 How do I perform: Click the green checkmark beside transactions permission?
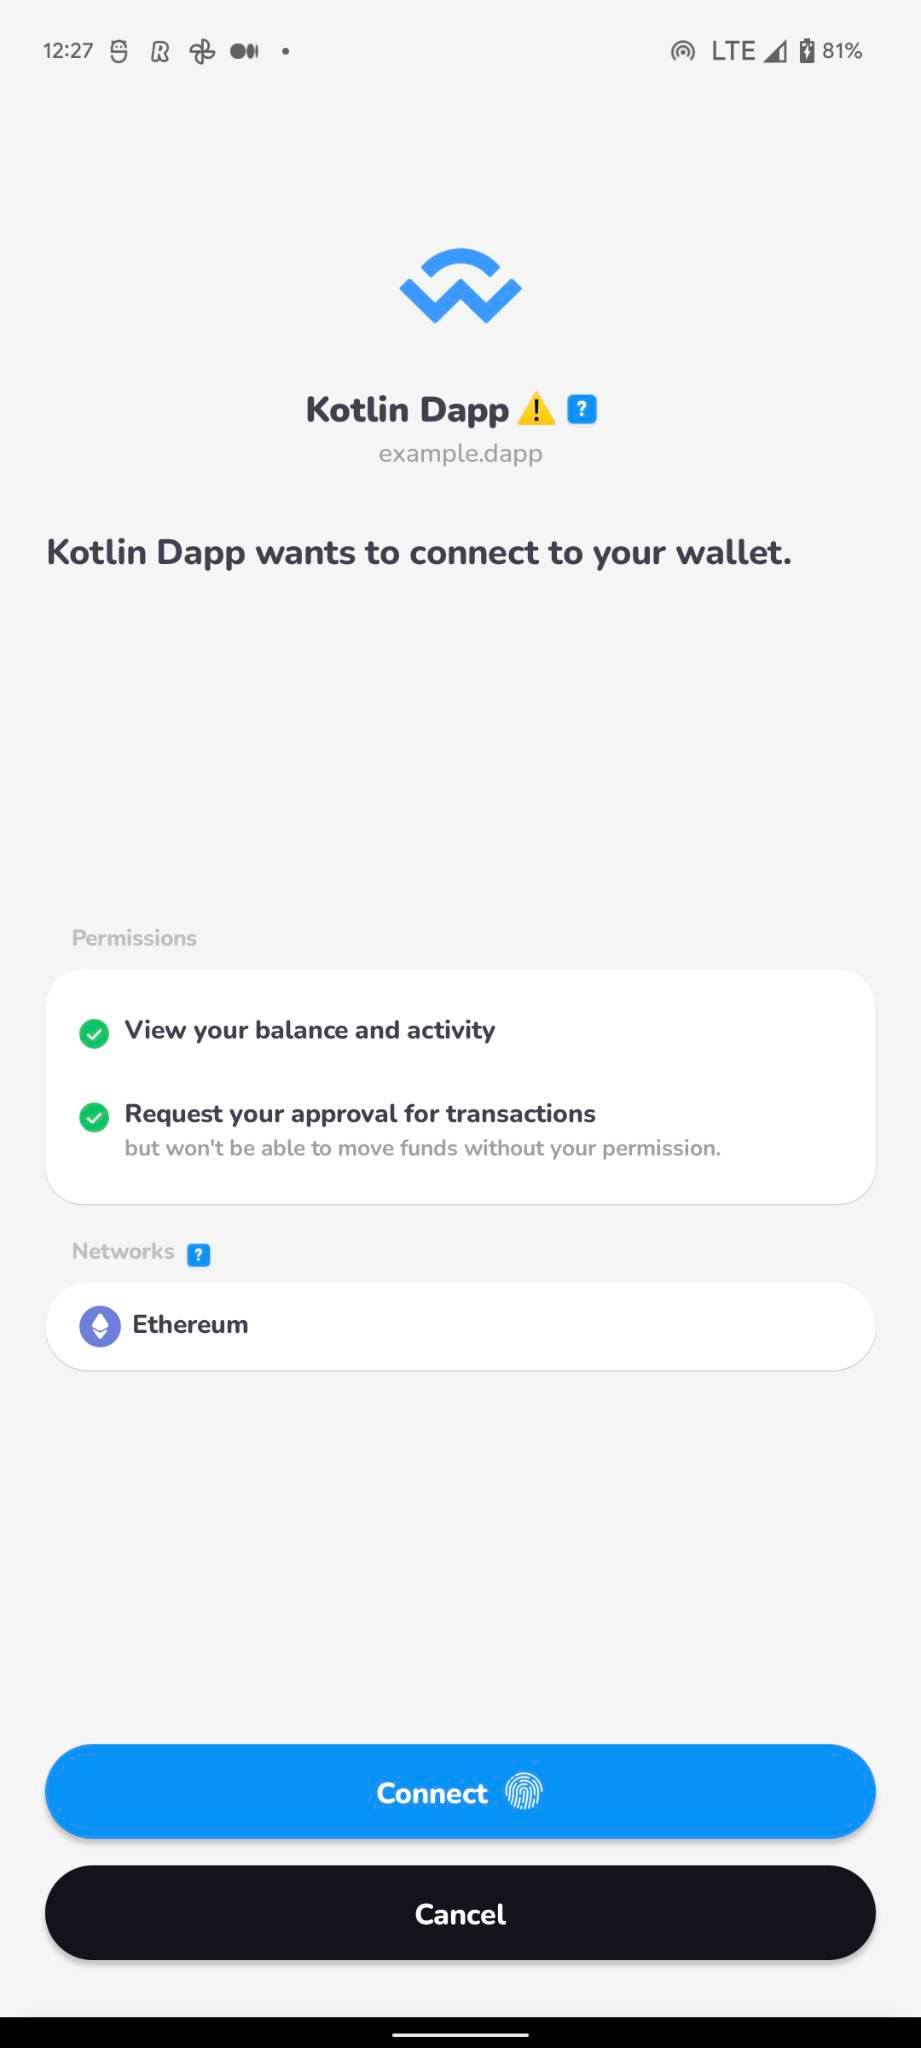(x=93, y=1117)
